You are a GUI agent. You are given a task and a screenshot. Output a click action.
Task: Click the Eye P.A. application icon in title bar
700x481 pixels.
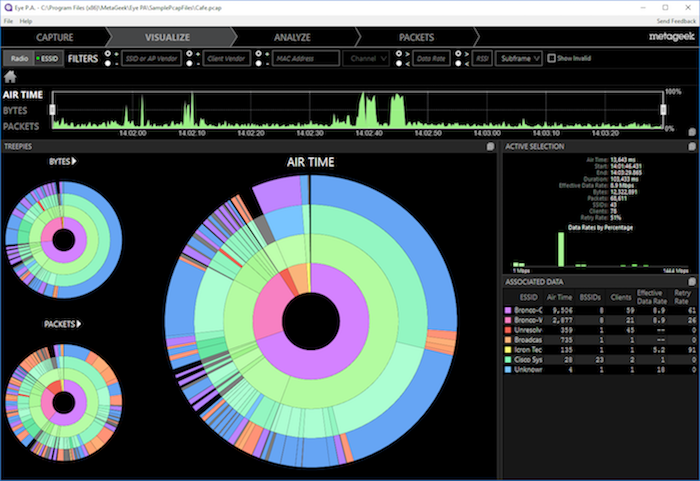click(x=7, y=8)
